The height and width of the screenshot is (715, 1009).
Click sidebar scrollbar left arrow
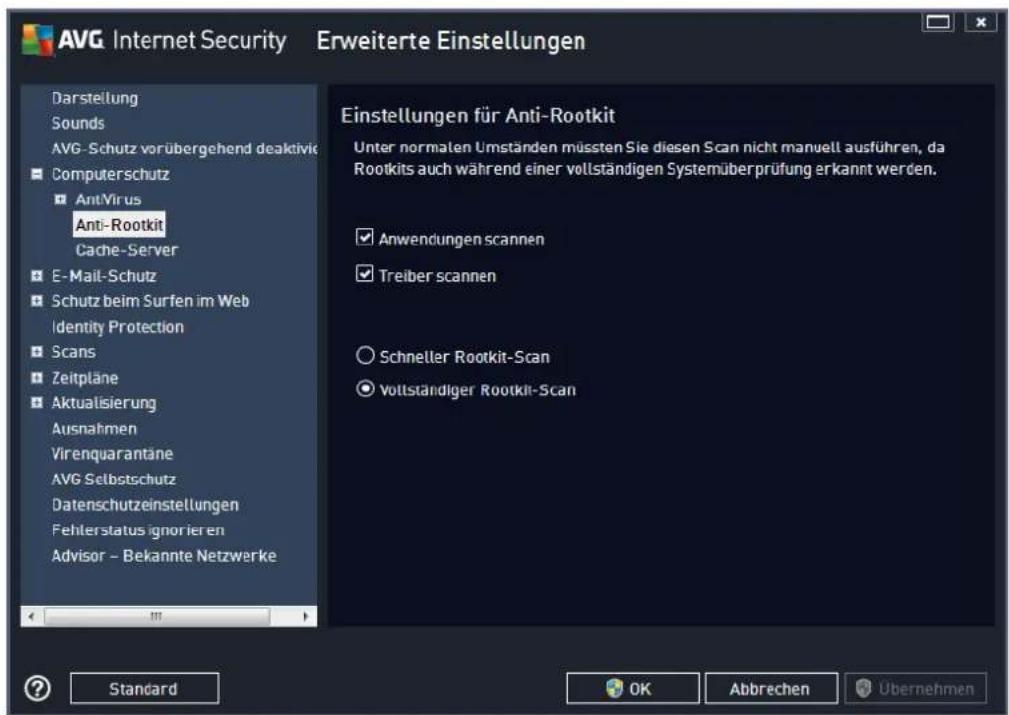(31, 616)
